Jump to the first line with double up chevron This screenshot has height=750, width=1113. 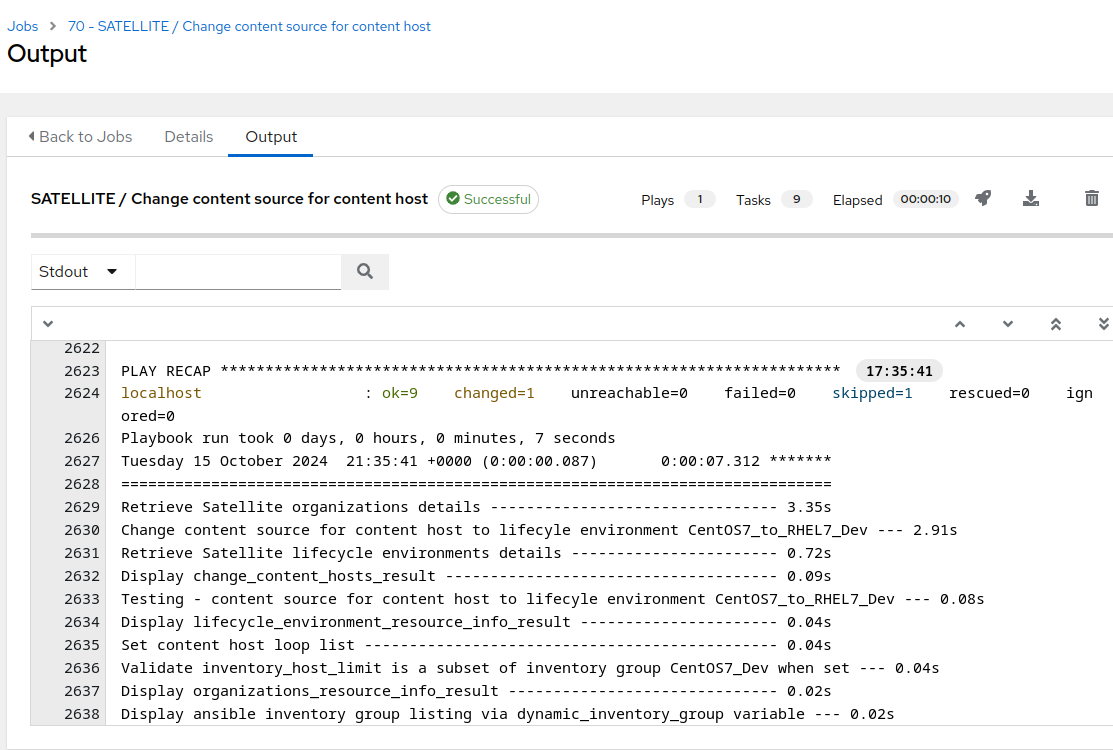[x=1056, y=324]
